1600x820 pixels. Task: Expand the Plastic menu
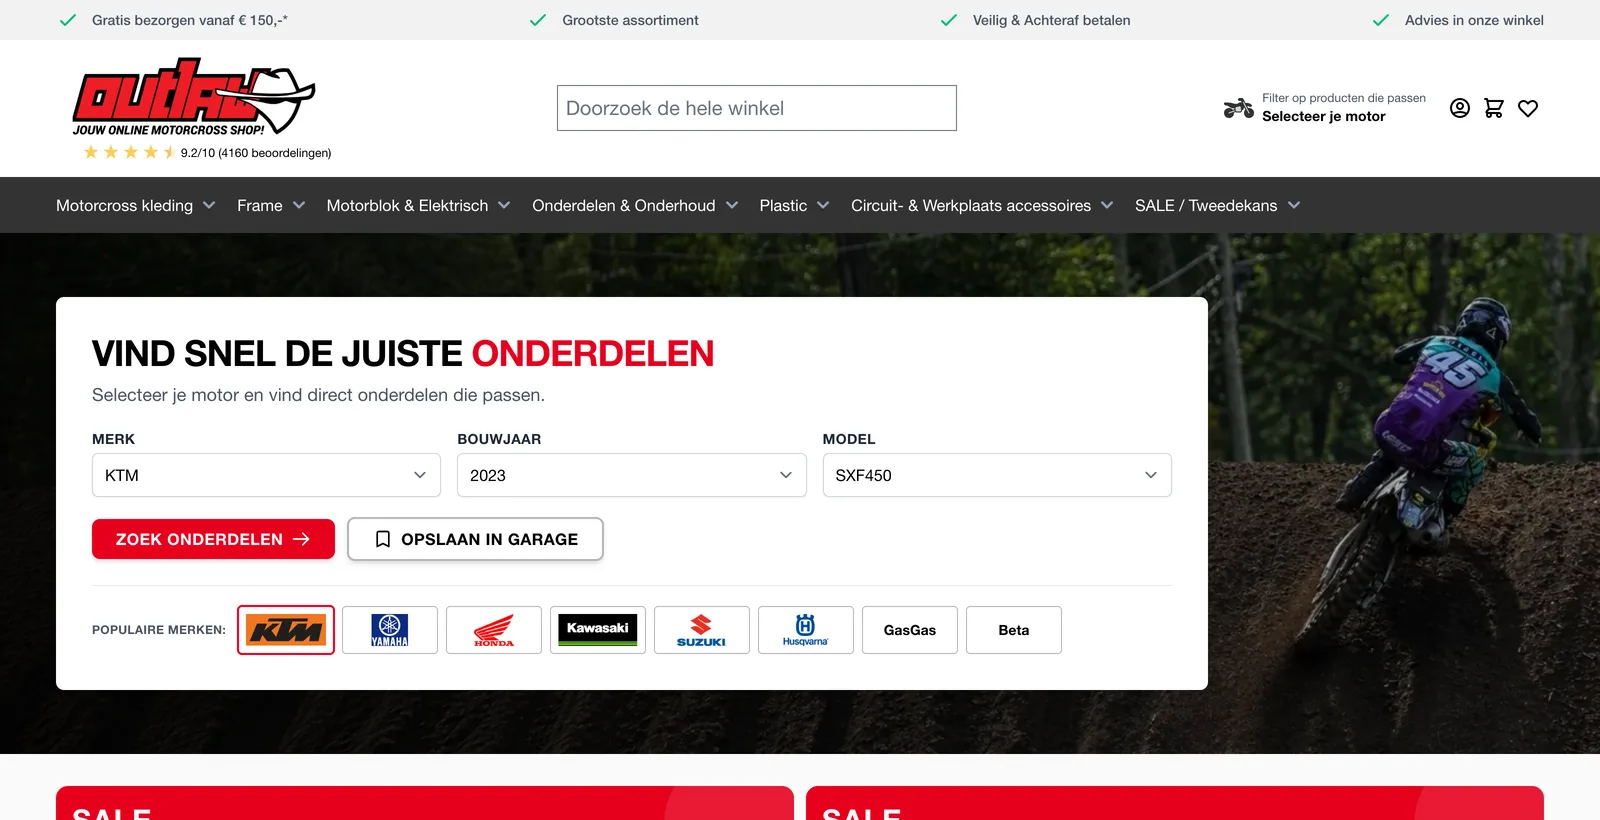pyautogui.click(x=795, y=205)
